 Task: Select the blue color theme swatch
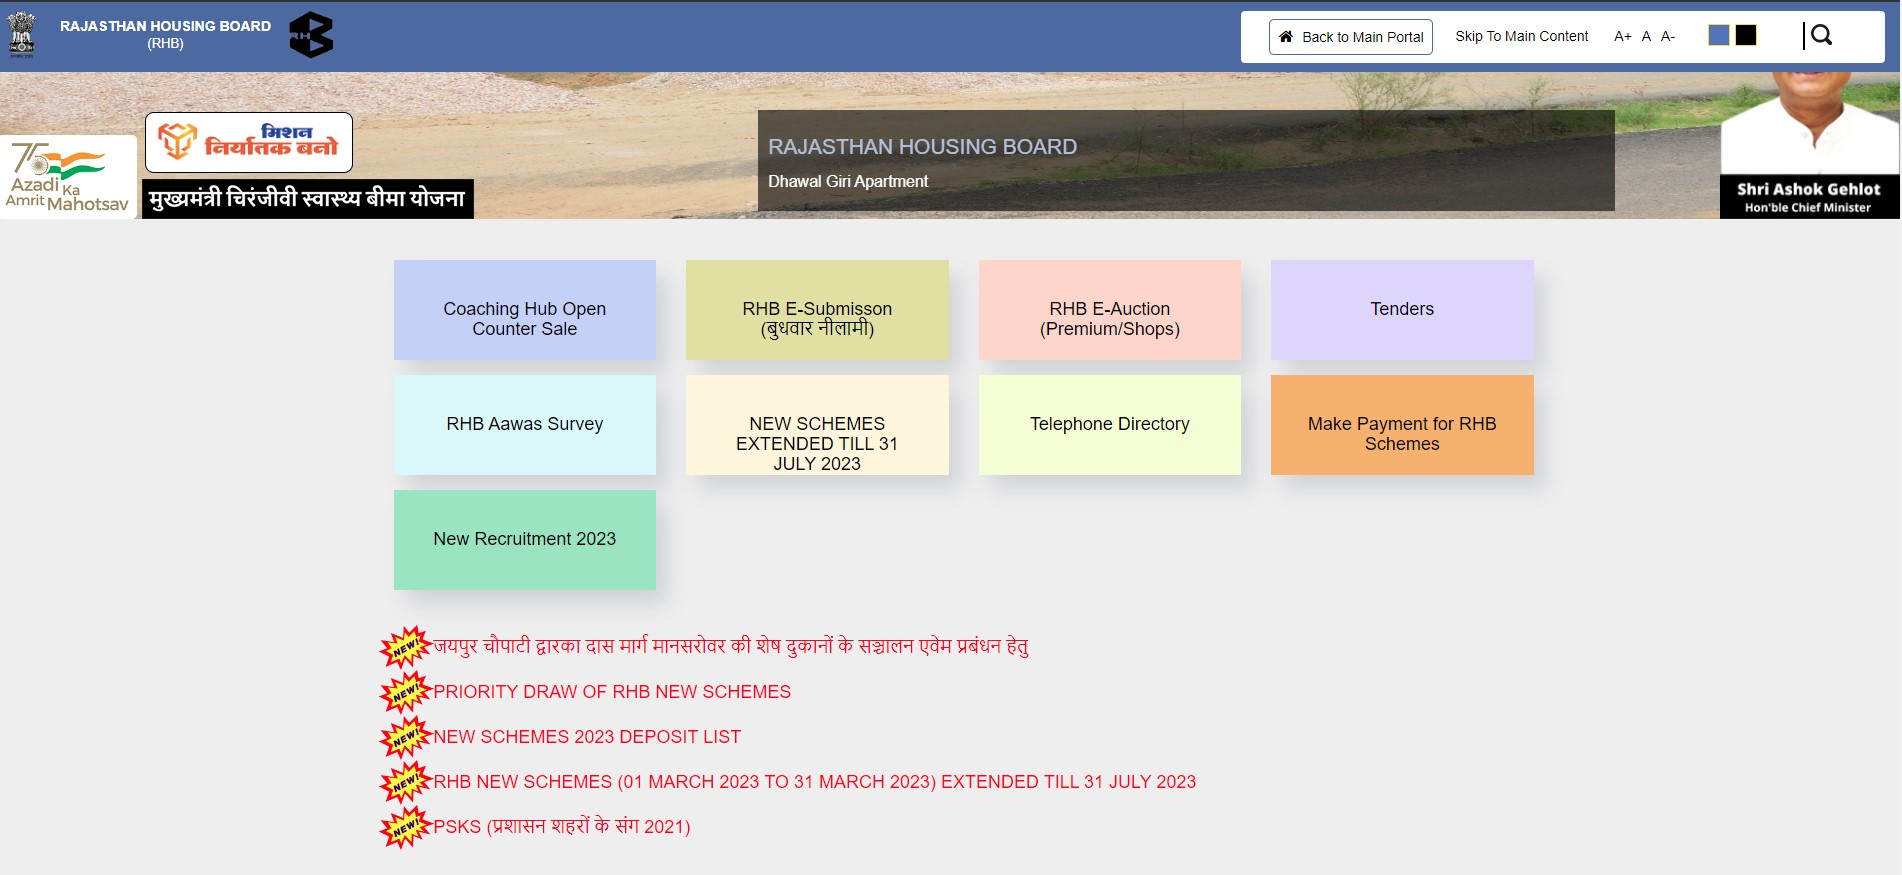[1719, 36]
